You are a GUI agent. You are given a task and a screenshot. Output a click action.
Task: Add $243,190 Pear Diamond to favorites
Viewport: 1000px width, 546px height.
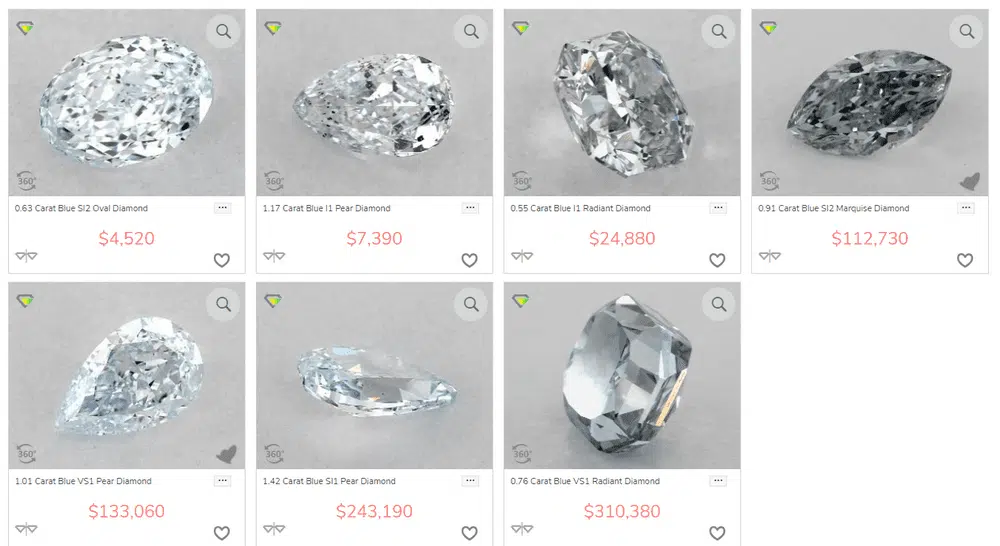469,533
